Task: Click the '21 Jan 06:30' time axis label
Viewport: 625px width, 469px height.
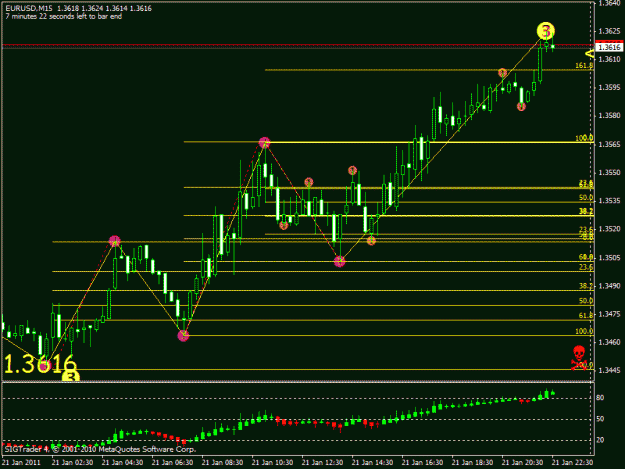Action: point(173,463)
